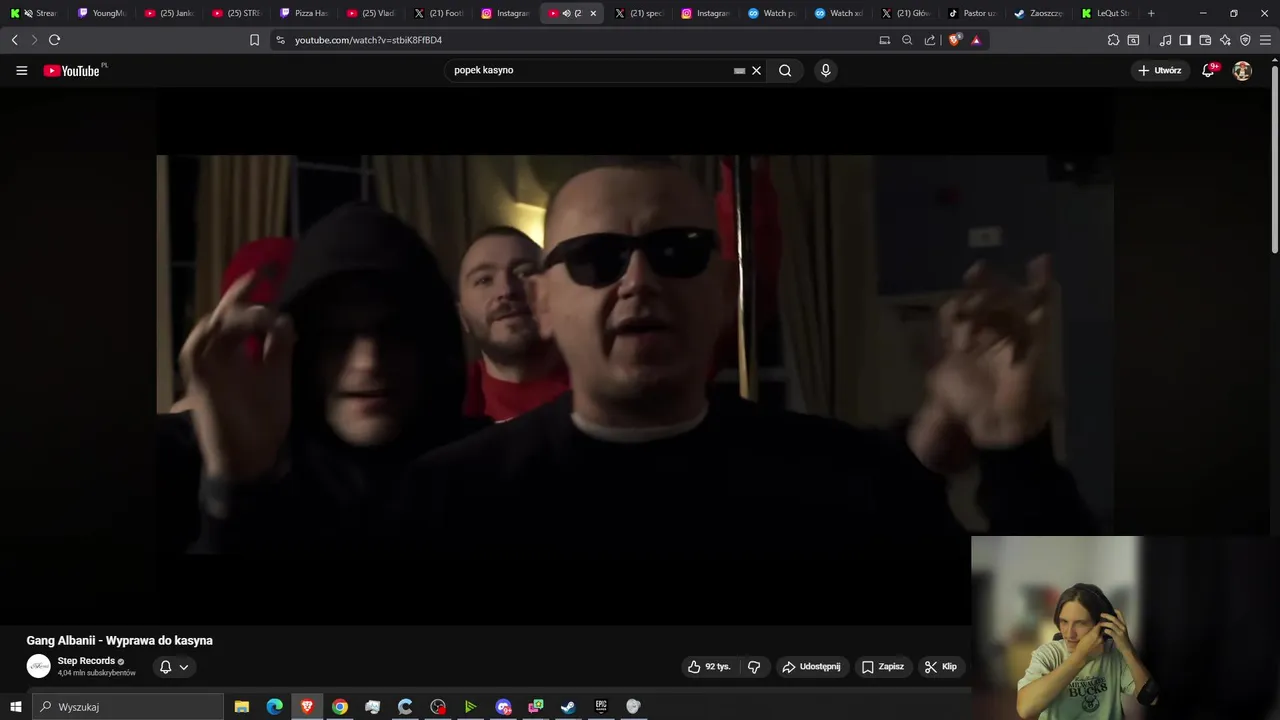Screen dimensions: 1280x720
Task: Open Brave main hamburger menu
Action: point(1265,40)
